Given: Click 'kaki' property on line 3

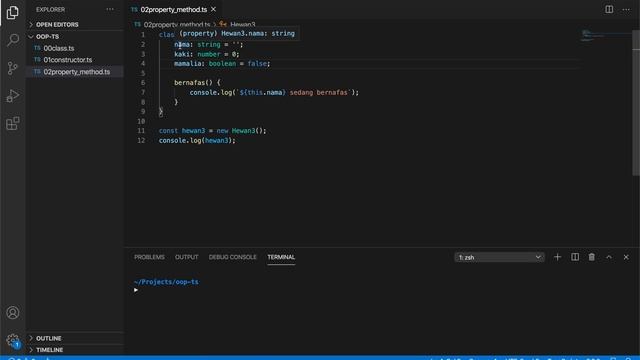Looking at the screenshot, I should point(182,54).
